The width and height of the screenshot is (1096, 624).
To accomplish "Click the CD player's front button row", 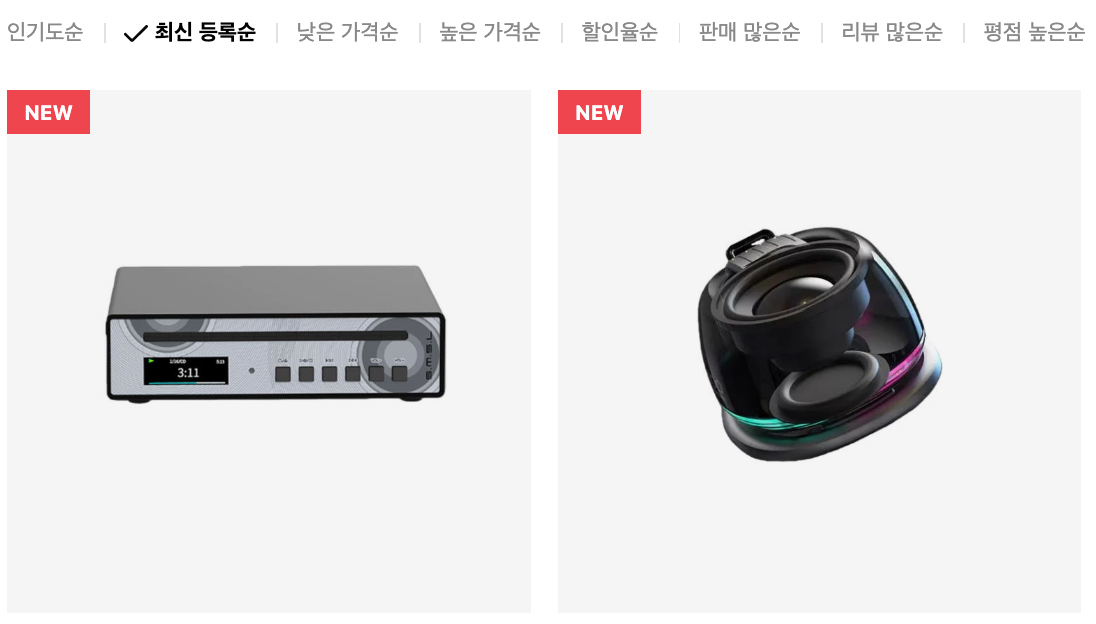I will [341, 373].
